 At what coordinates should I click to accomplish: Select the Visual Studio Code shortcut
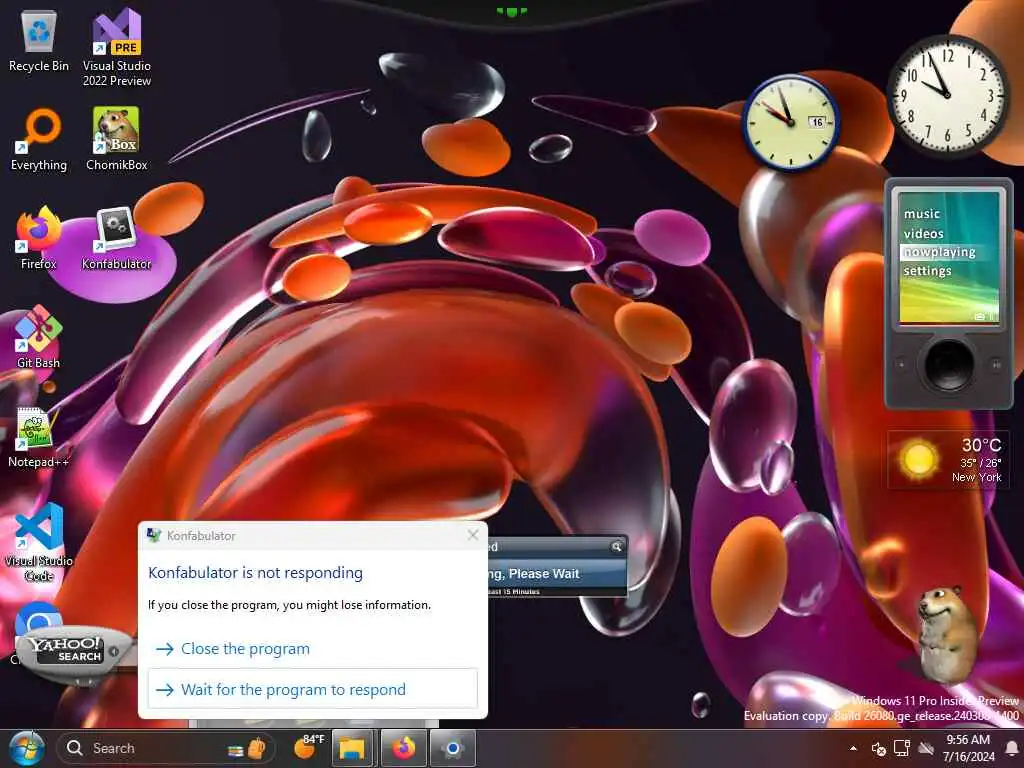(x=39, y=542)
